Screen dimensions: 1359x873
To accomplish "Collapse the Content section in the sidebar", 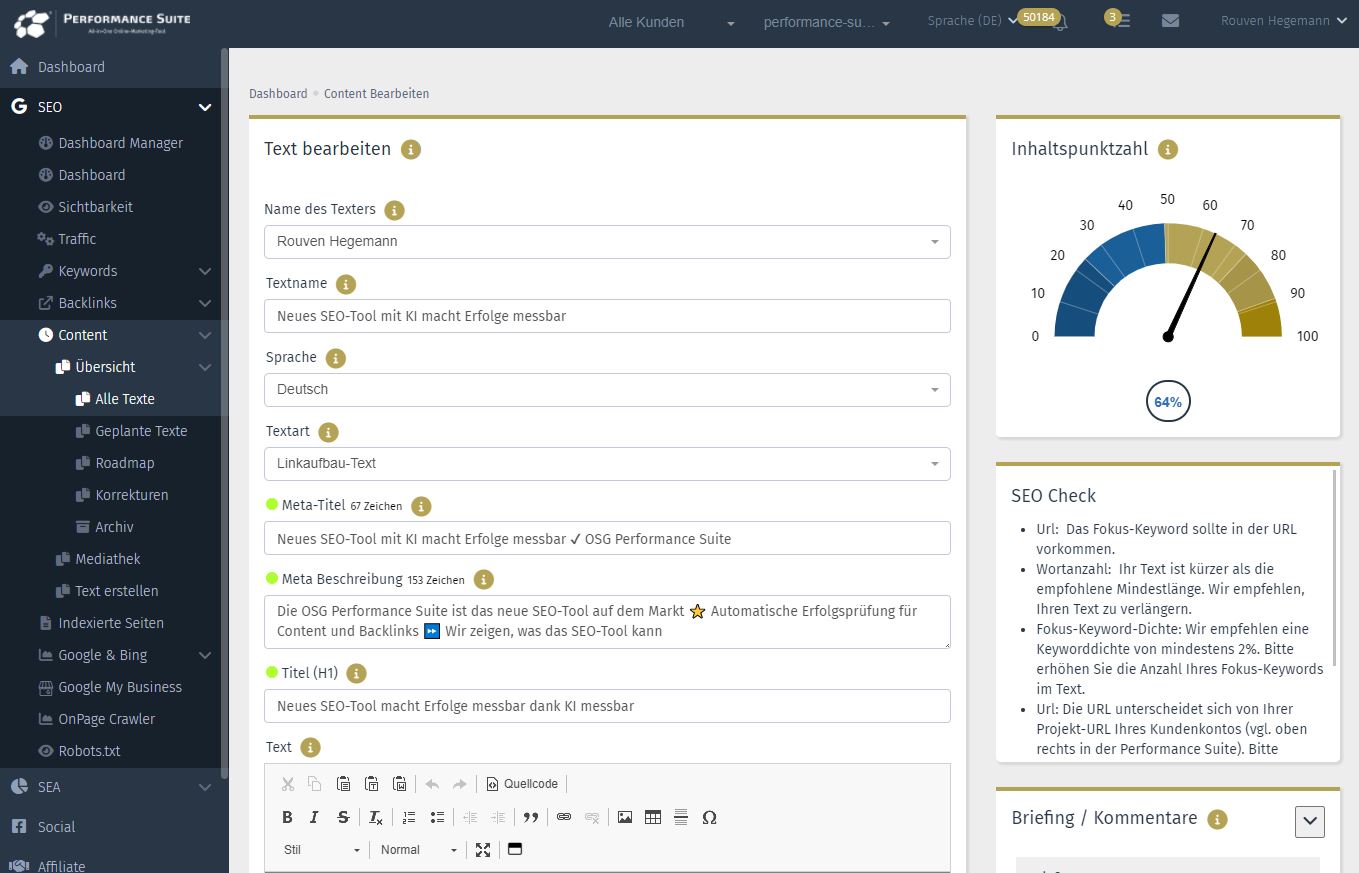I will pos(205,335).
